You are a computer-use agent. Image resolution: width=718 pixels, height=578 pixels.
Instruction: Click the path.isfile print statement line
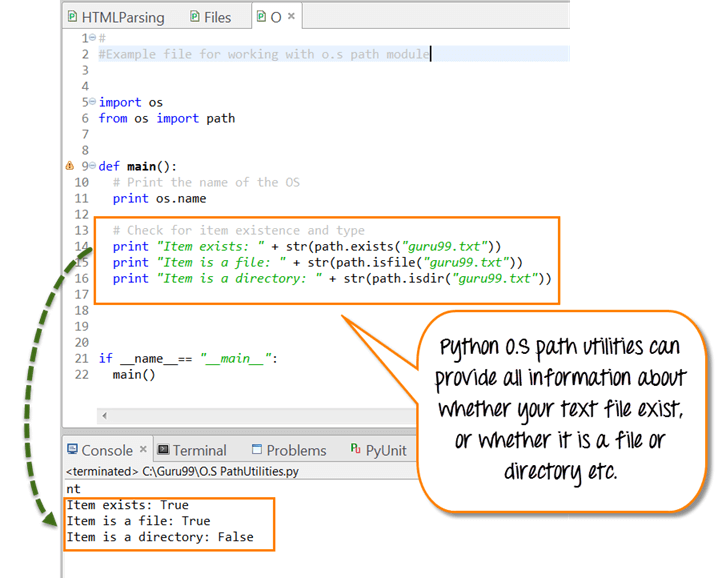[x=318, y=262]
